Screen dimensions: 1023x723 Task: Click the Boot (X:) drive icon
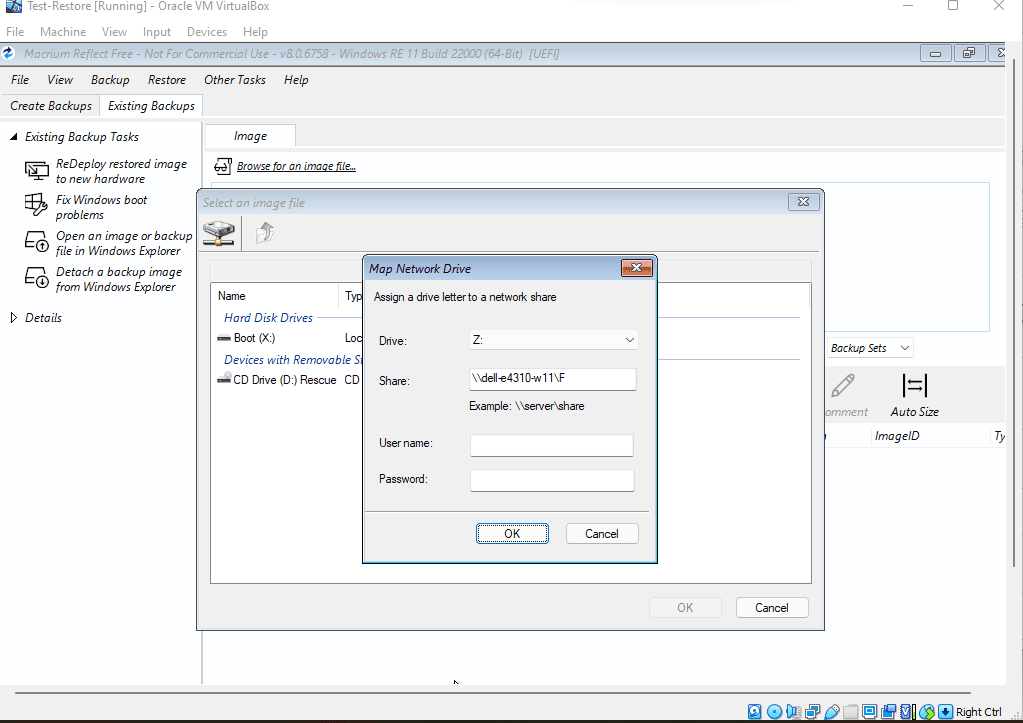click(224, 338)
